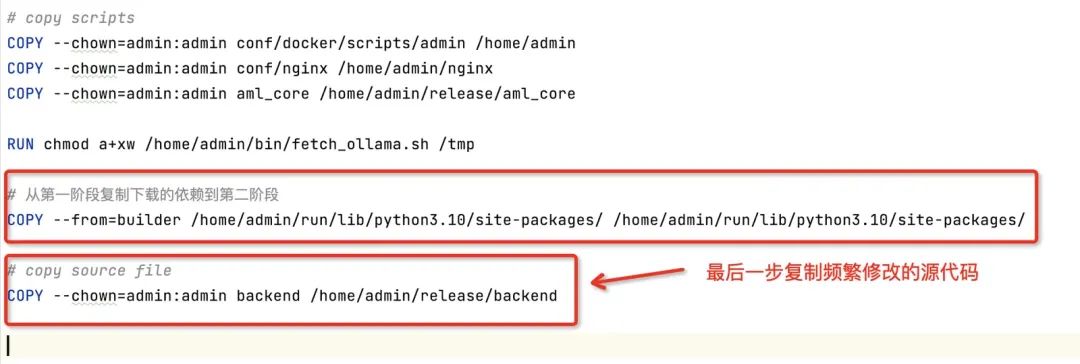Click the first COPY keyword
This screenshot has width=1080, height=364.
25,43
